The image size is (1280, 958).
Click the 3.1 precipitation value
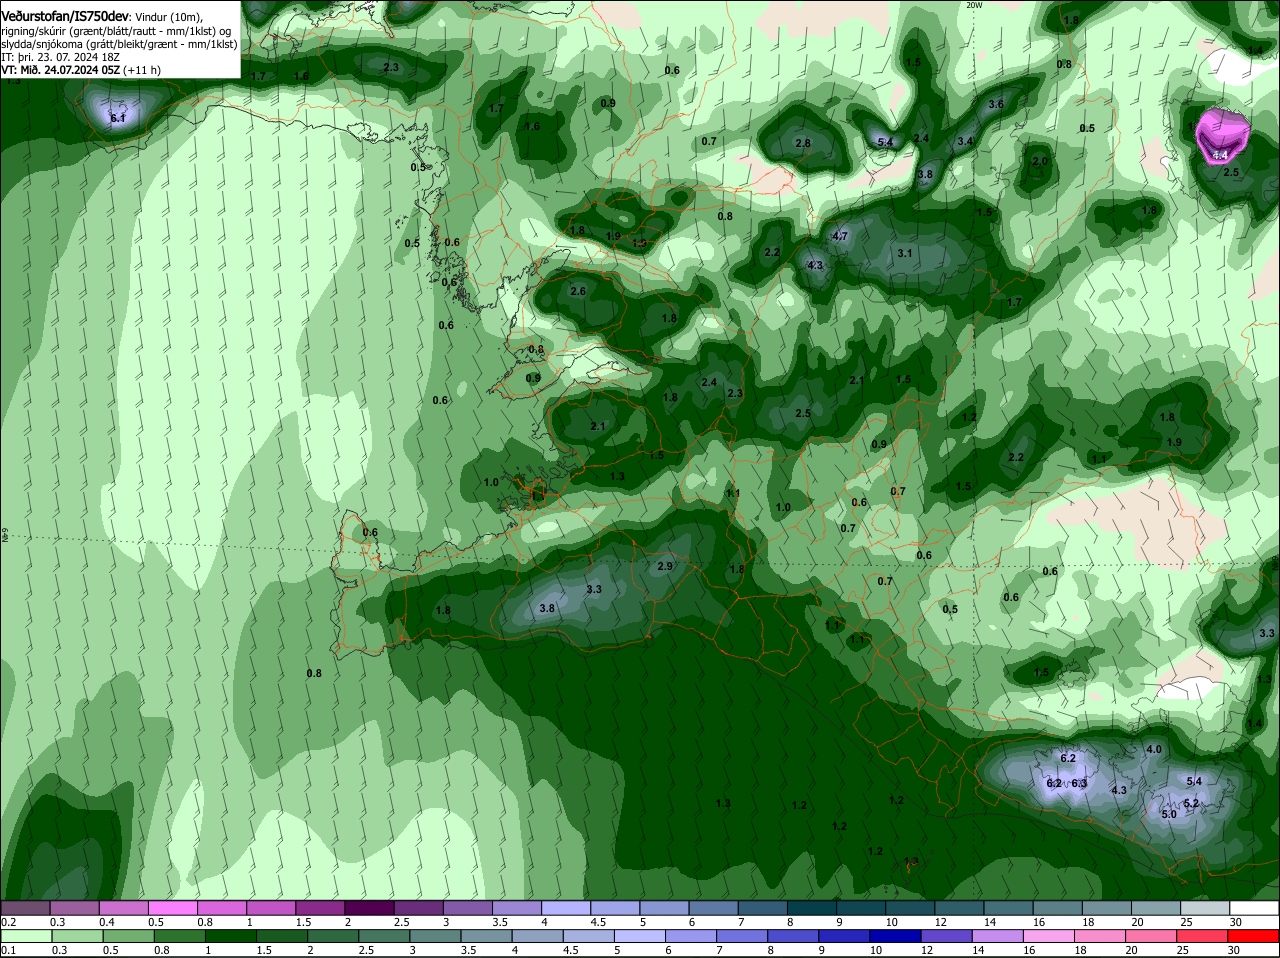click(x=905, y=253)
